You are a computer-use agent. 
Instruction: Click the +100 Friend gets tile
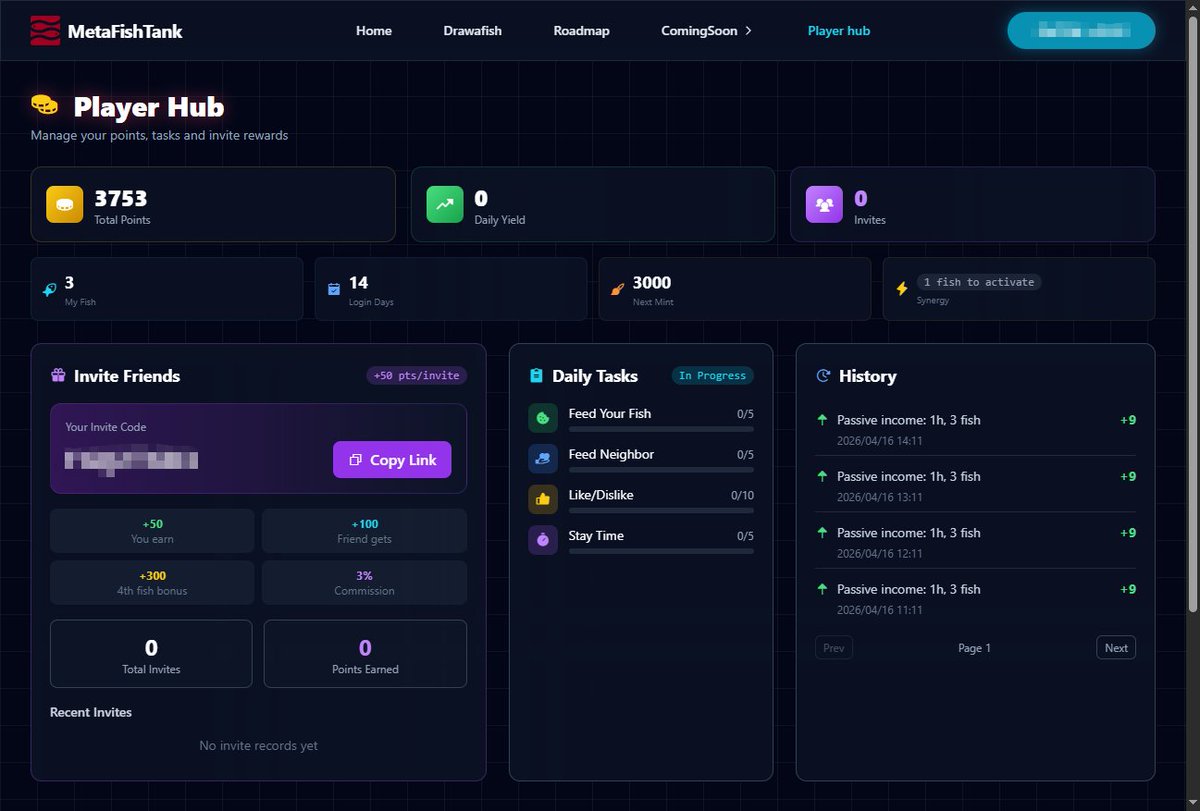pos(364,531)
